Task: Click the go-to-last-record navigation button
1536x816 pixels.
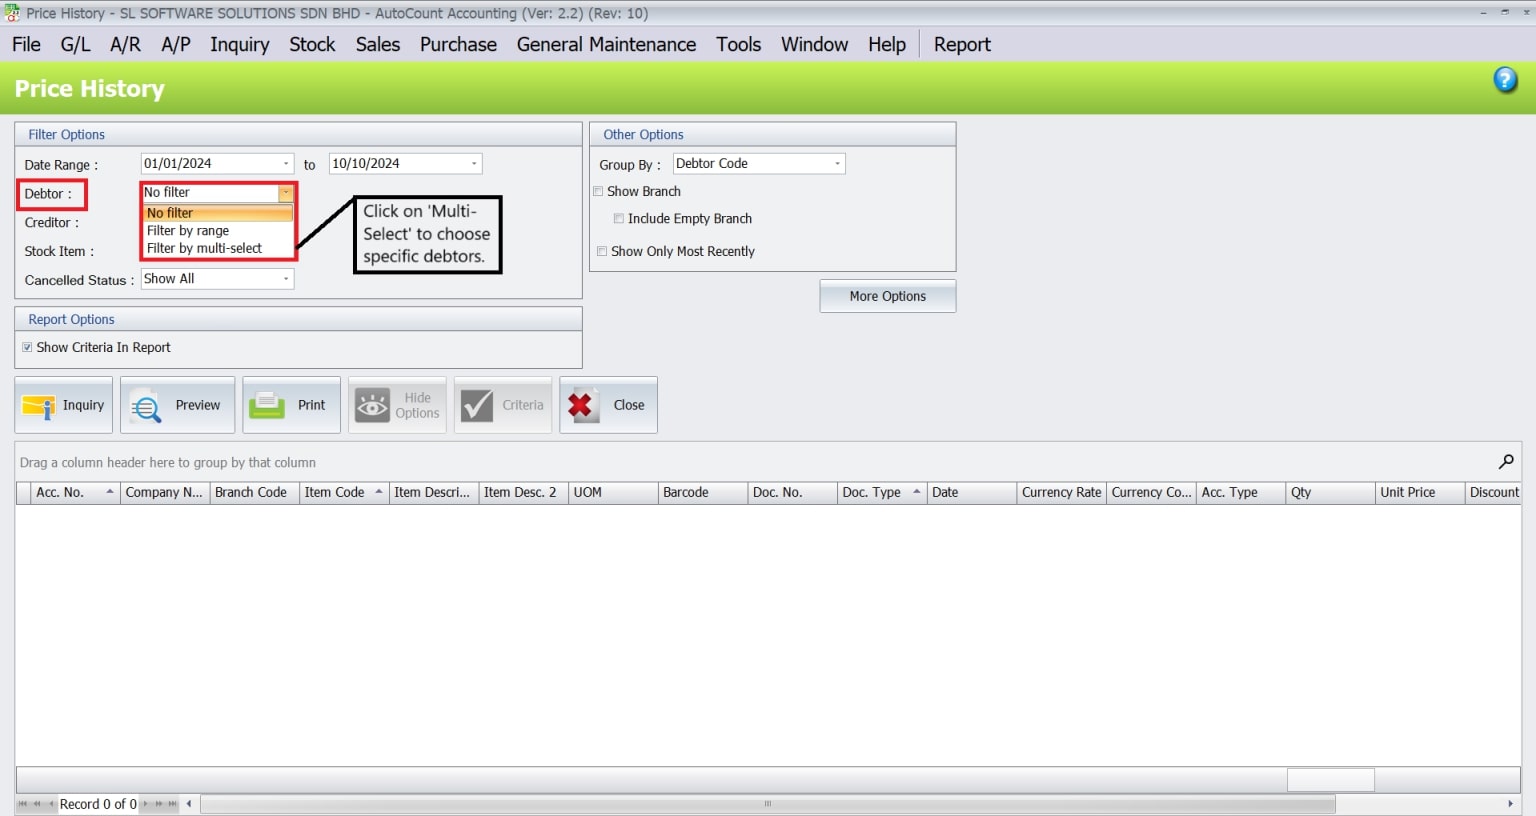Action: coord(170,804)
